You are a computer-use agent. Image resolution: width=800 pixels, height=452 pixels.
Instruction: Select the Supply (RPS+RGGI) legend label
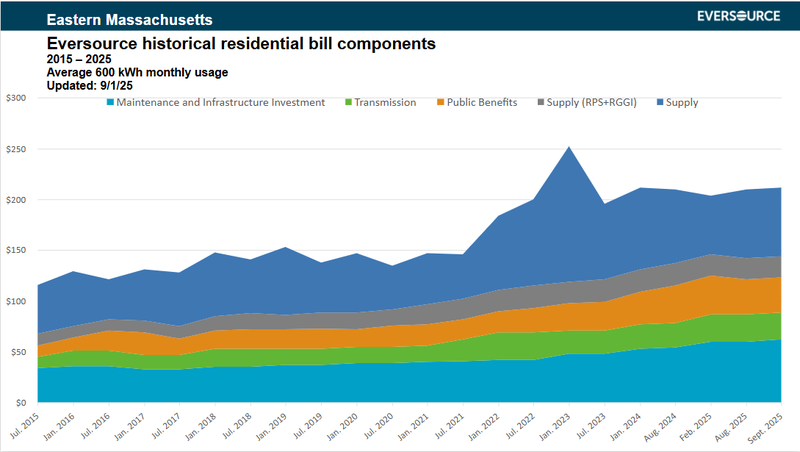[x=595, y=102]
